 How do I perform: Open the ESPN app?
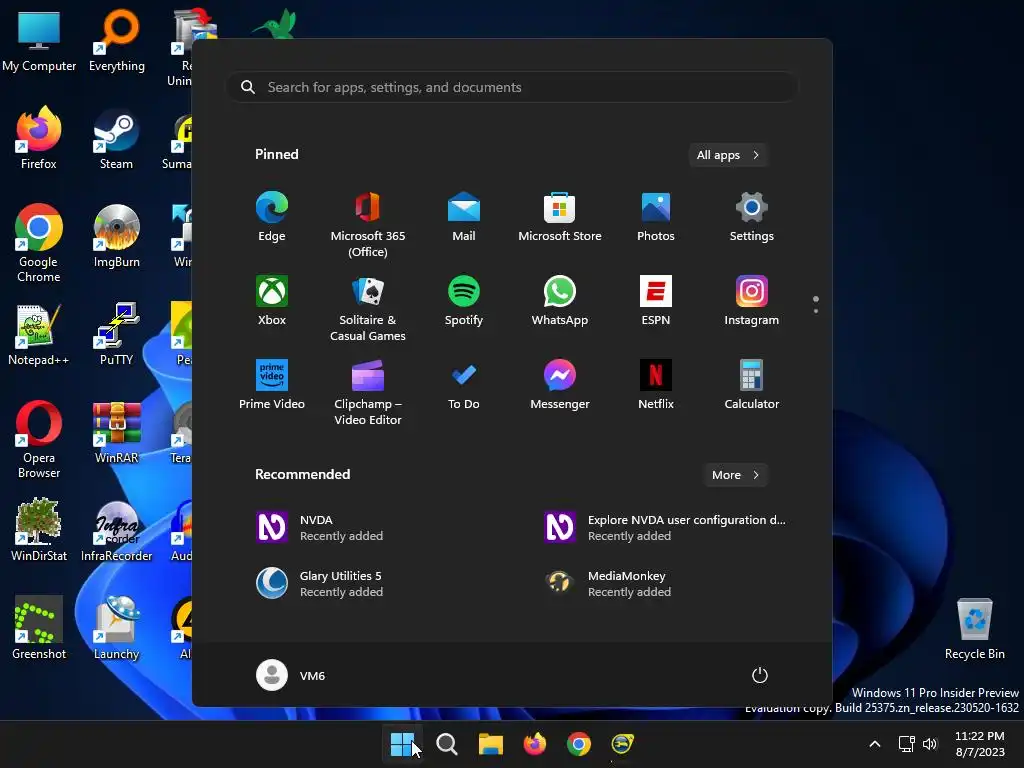coord(656,301)
